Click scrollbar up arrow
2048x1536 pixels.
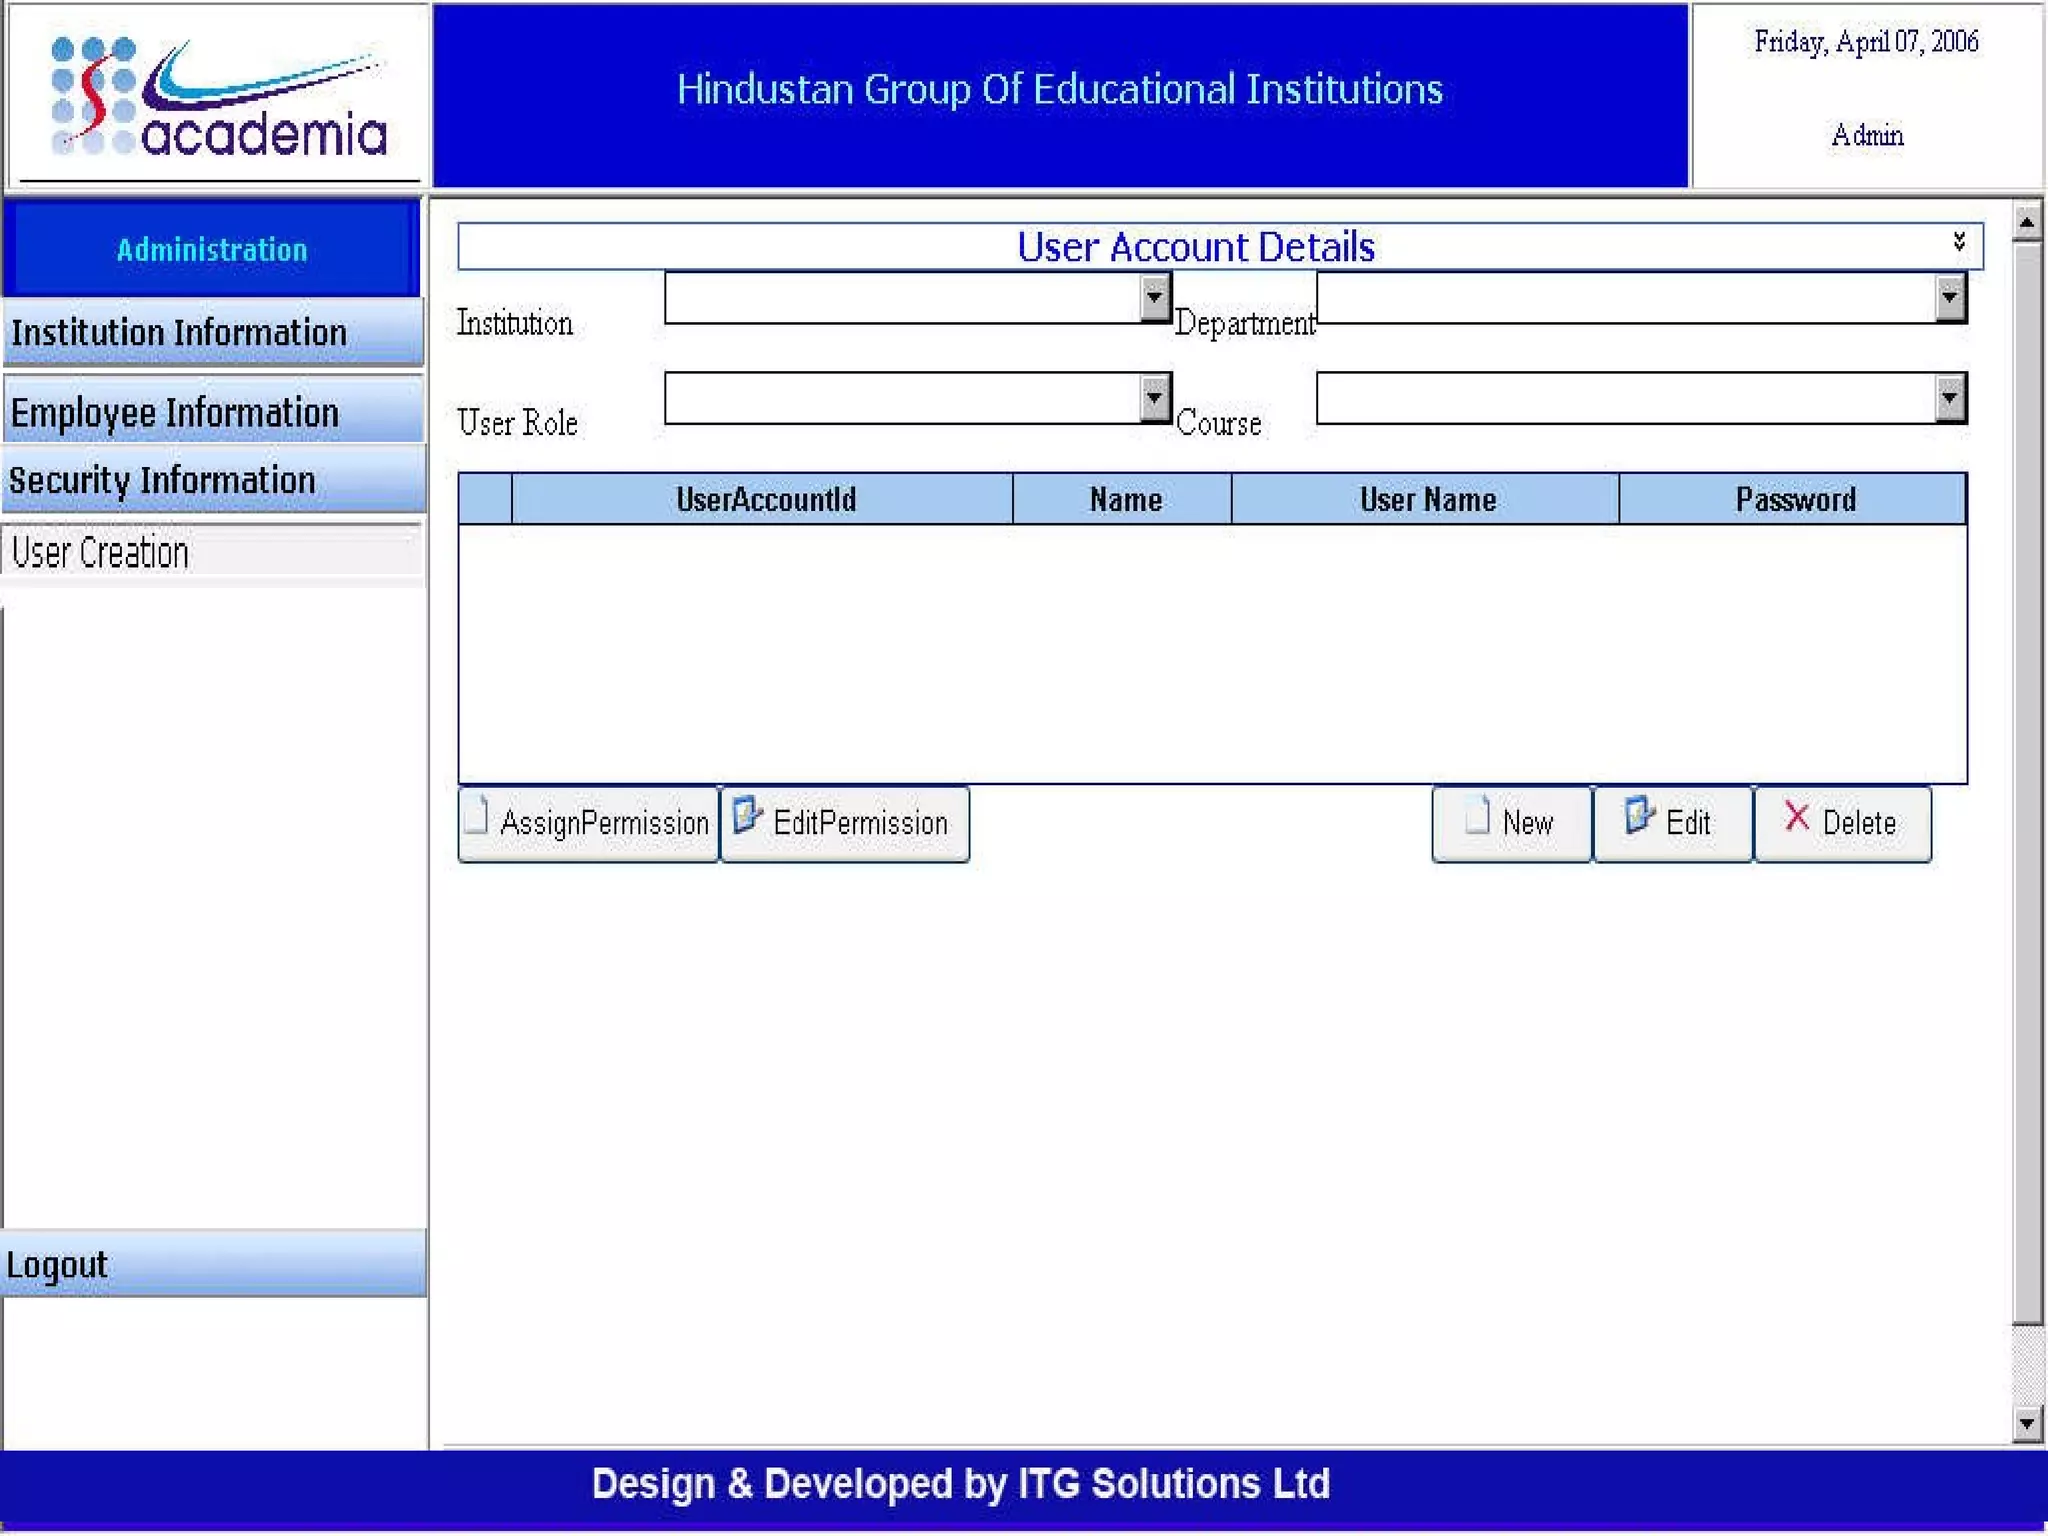click(2027, 221)
